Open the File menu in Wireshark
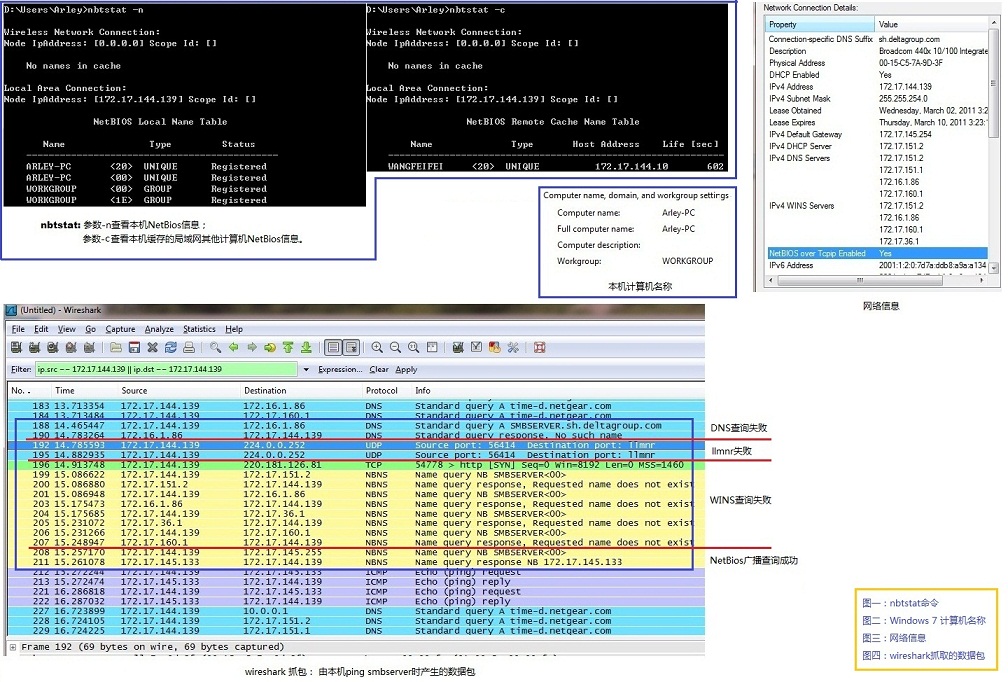 (18, 329)
